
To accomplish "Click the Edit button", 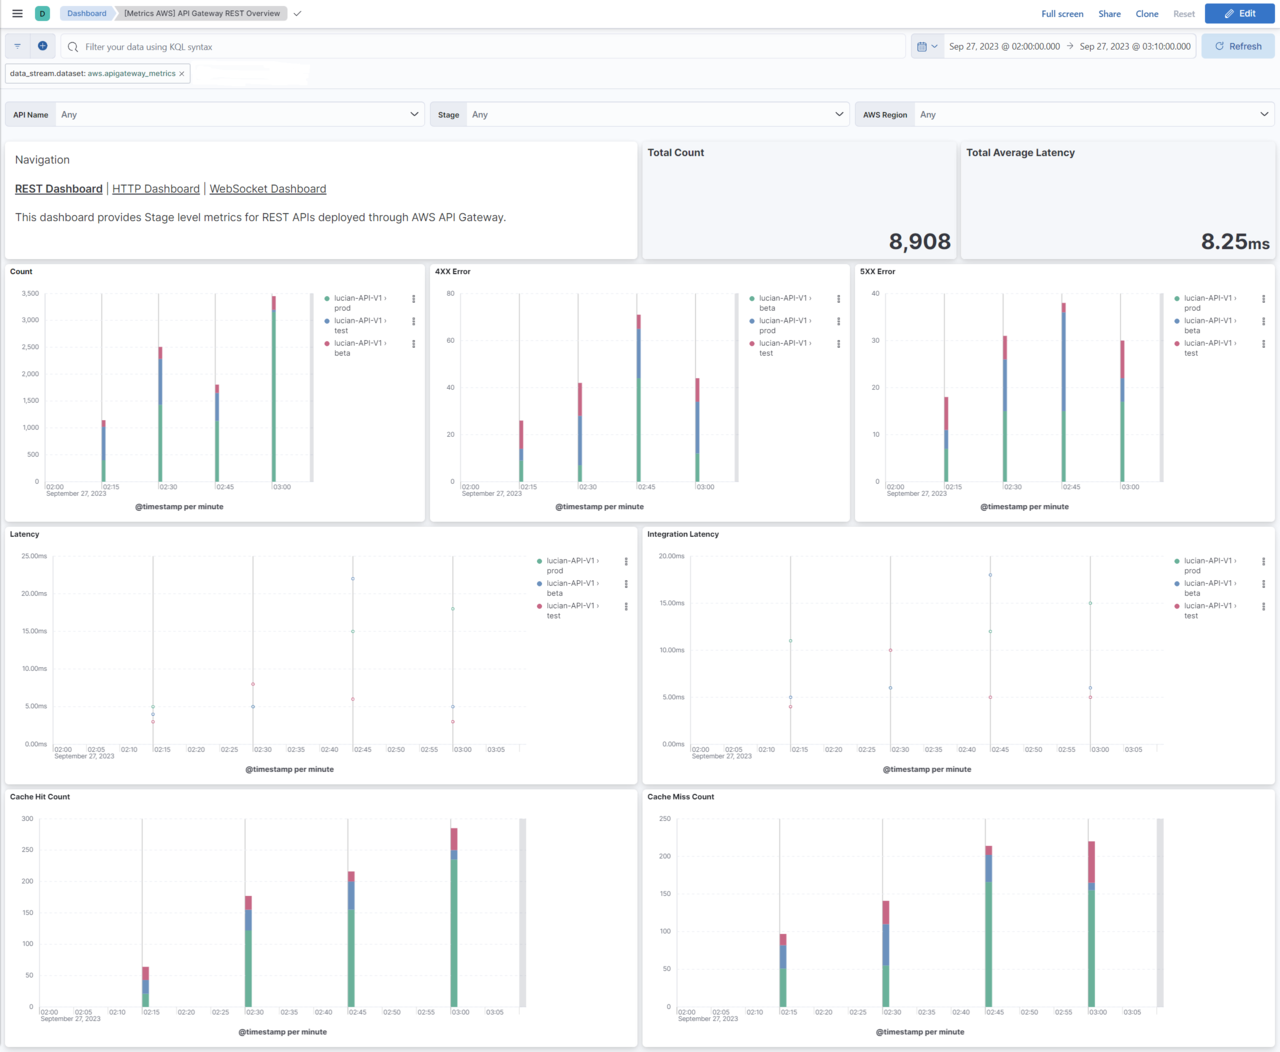I will [1239, 13].
